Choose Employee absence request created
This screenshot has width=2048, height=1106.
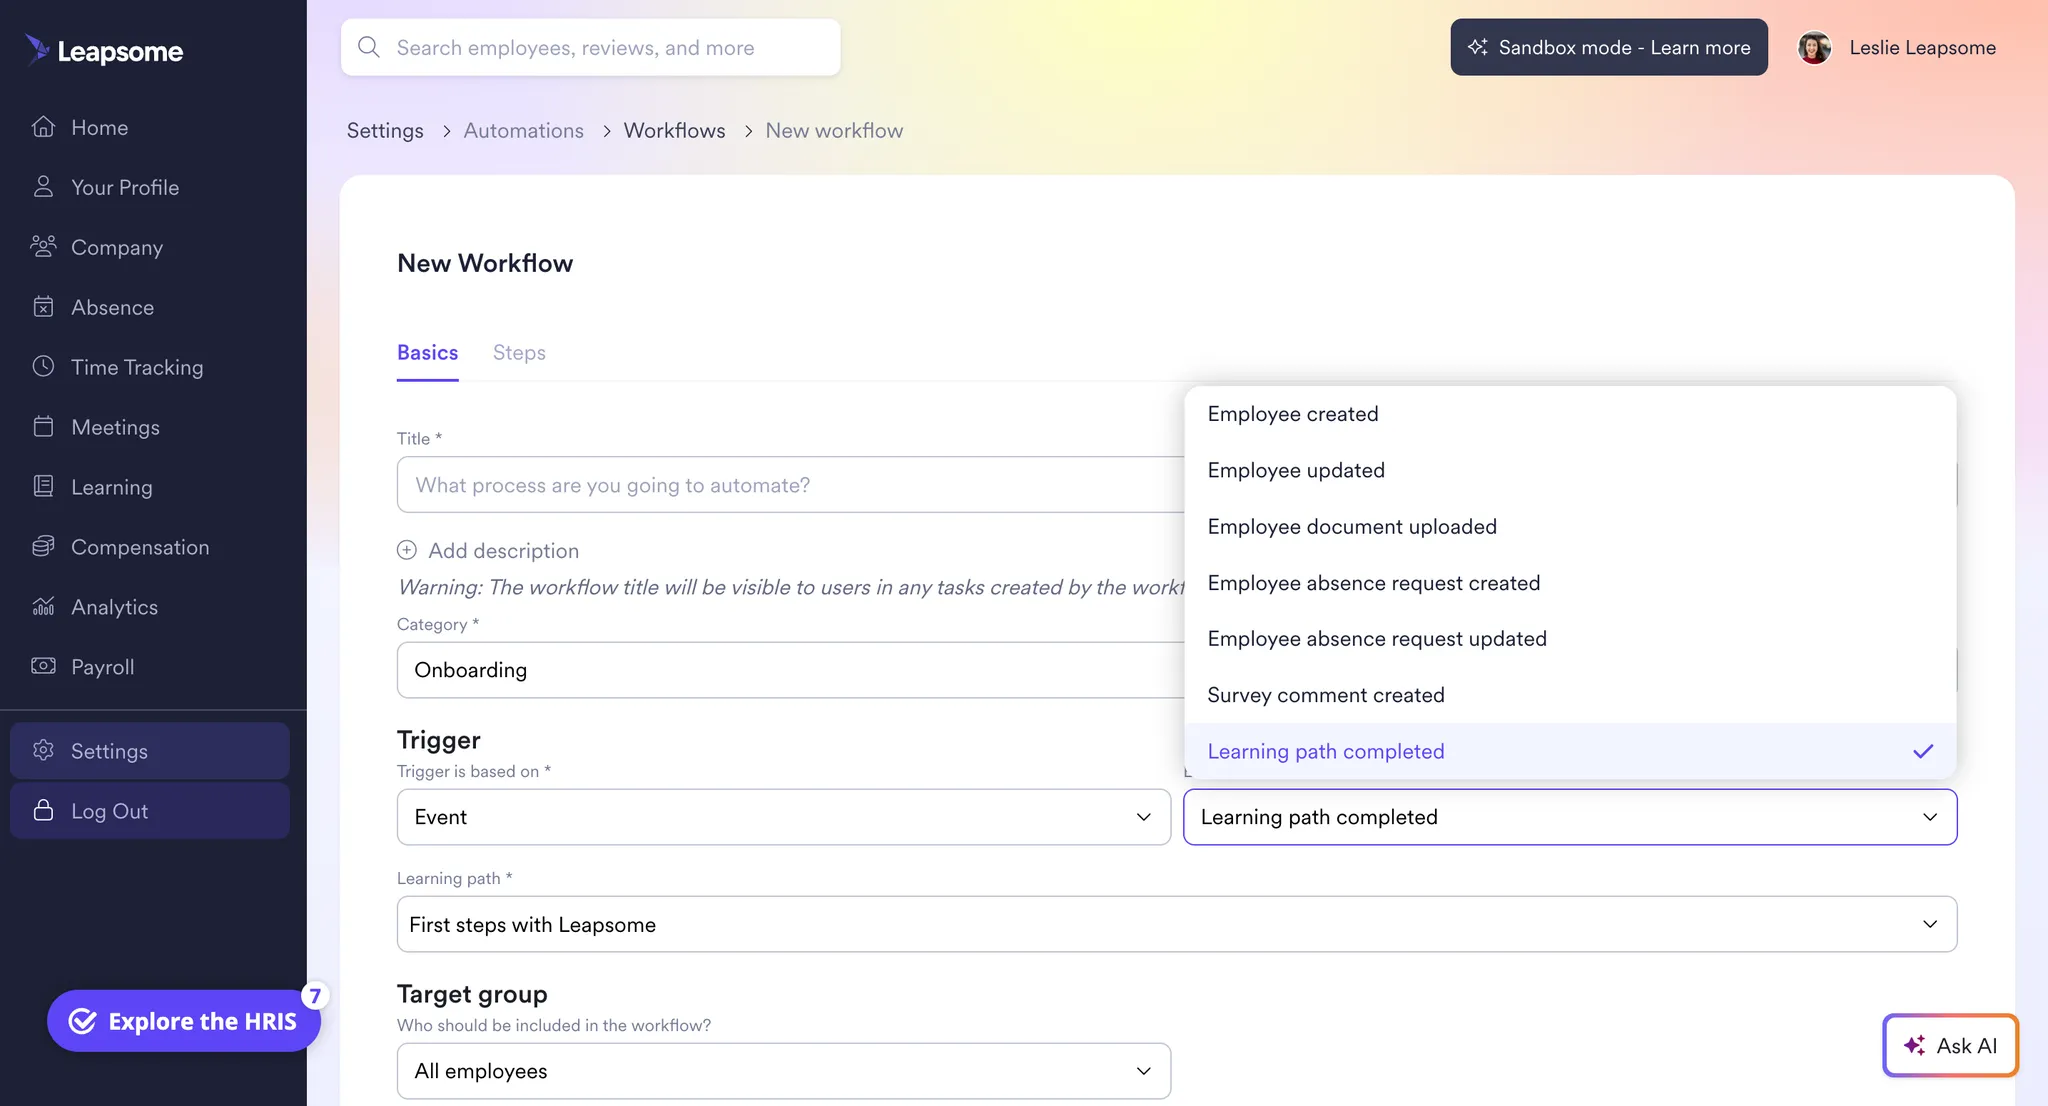click(1570, 583)
